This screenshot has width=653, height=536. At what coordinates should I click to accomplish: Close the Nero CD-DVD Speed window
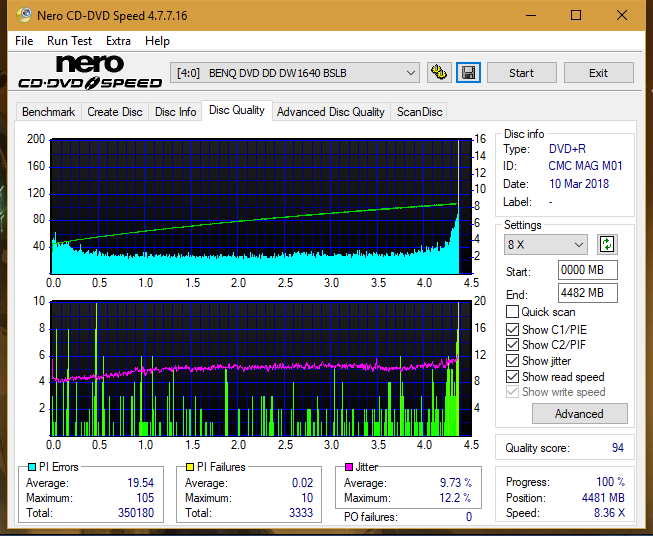click(622, 15)
